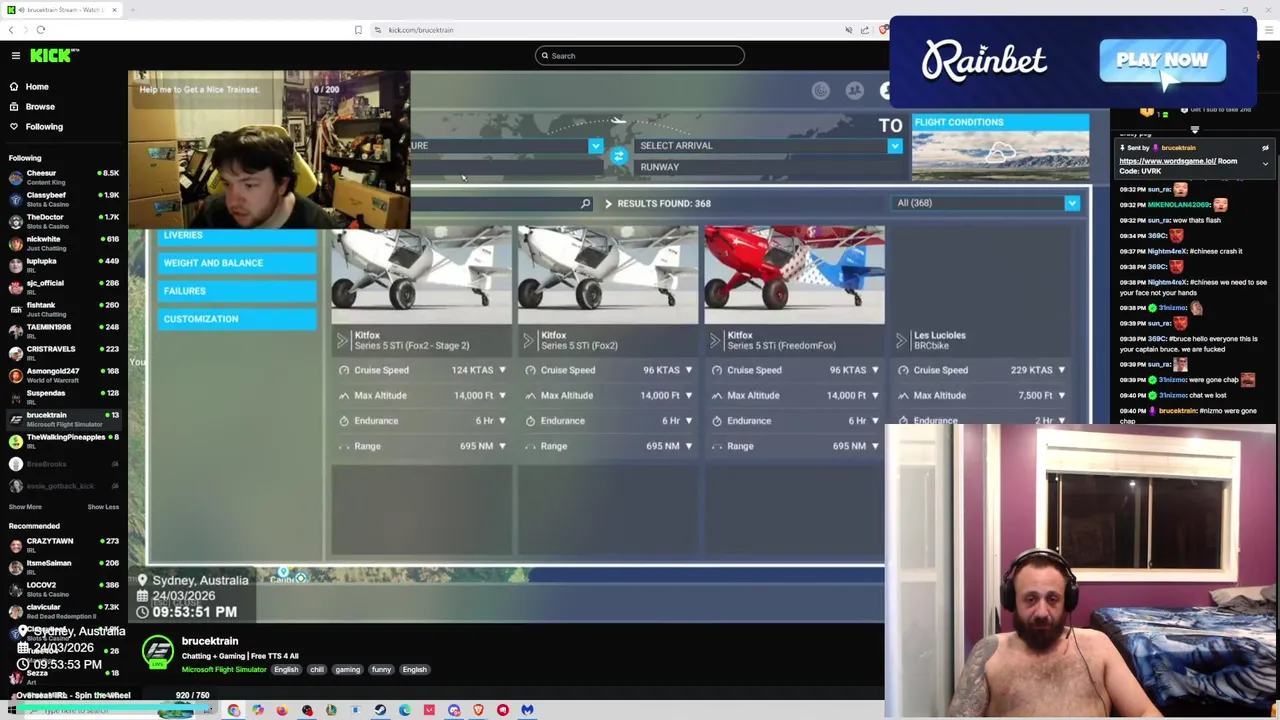
Task: Click Show More under Following
Action: click(x=25, y=507)
